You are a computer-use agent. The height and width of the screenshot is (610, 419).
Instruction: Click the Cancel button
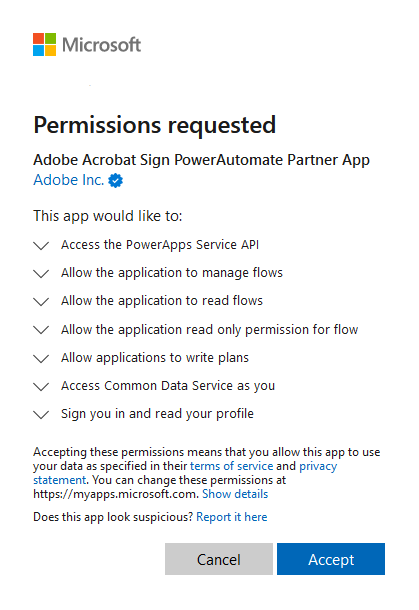coord(219,559)
